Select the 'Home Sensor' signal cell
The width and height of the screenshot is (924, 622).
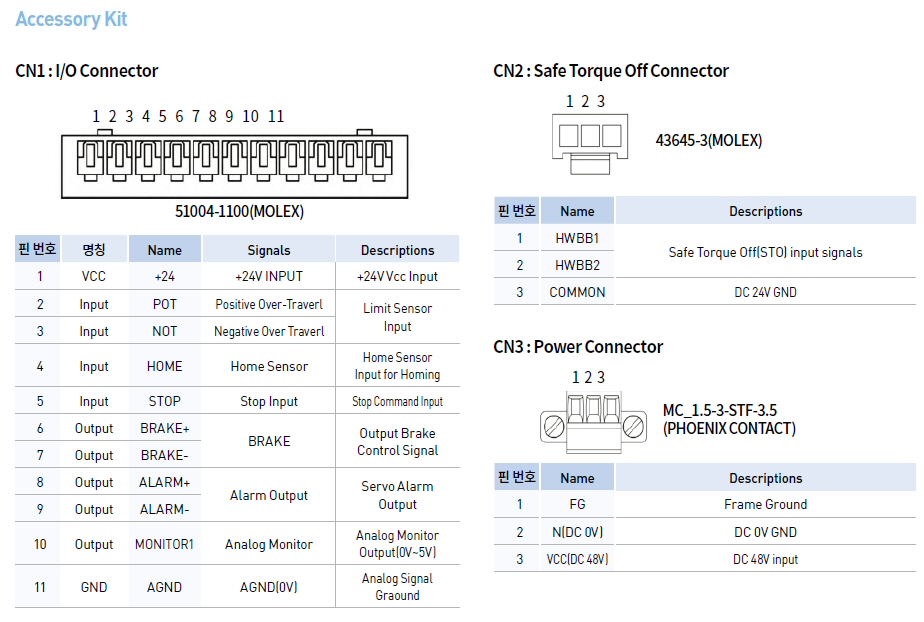point(269,366)
